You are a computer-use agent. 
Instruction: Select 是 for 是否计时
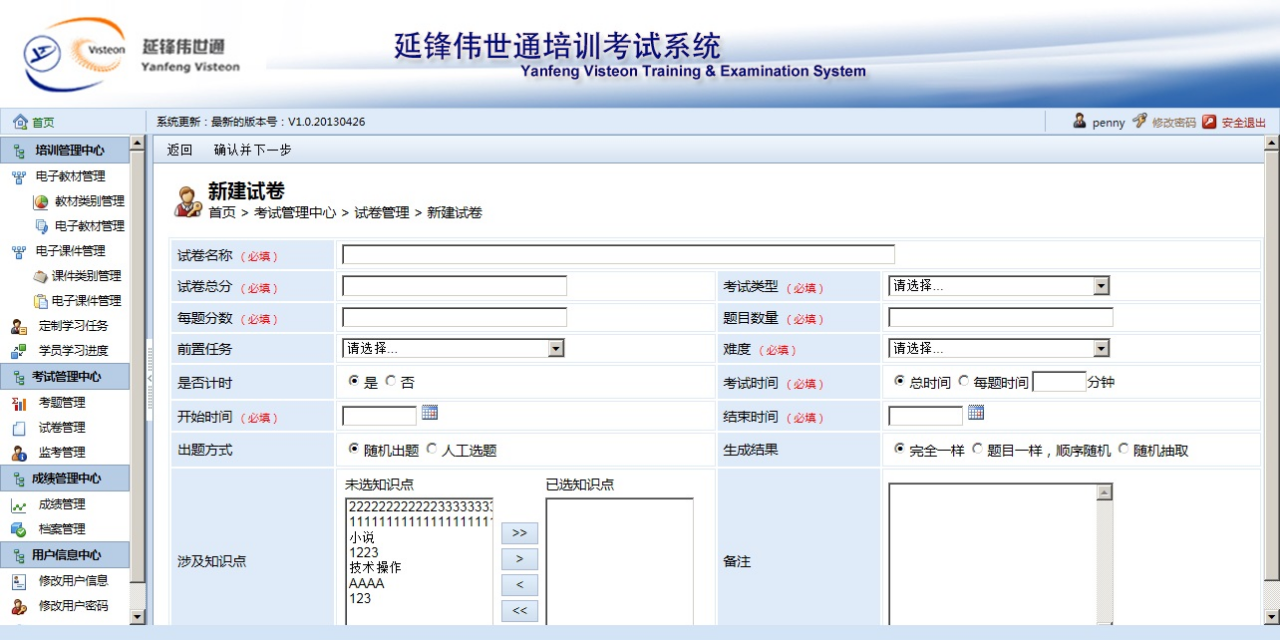pyautogui.click(x=354, y=381)
